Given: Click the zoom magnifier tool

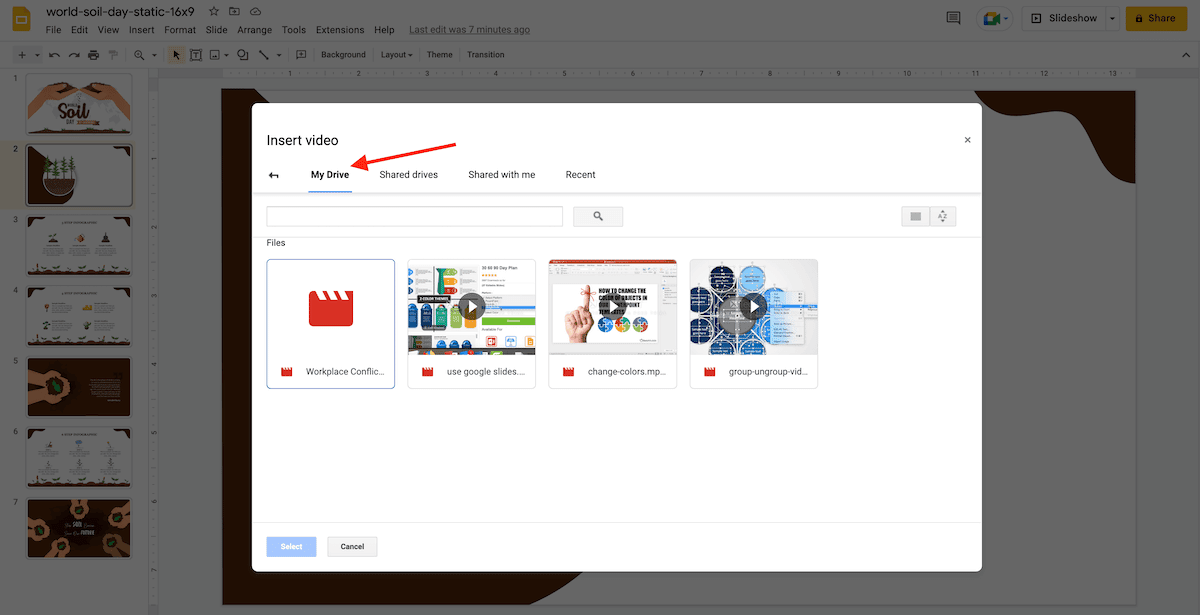Looking at the screenshot, I should [x=139, y=55].
